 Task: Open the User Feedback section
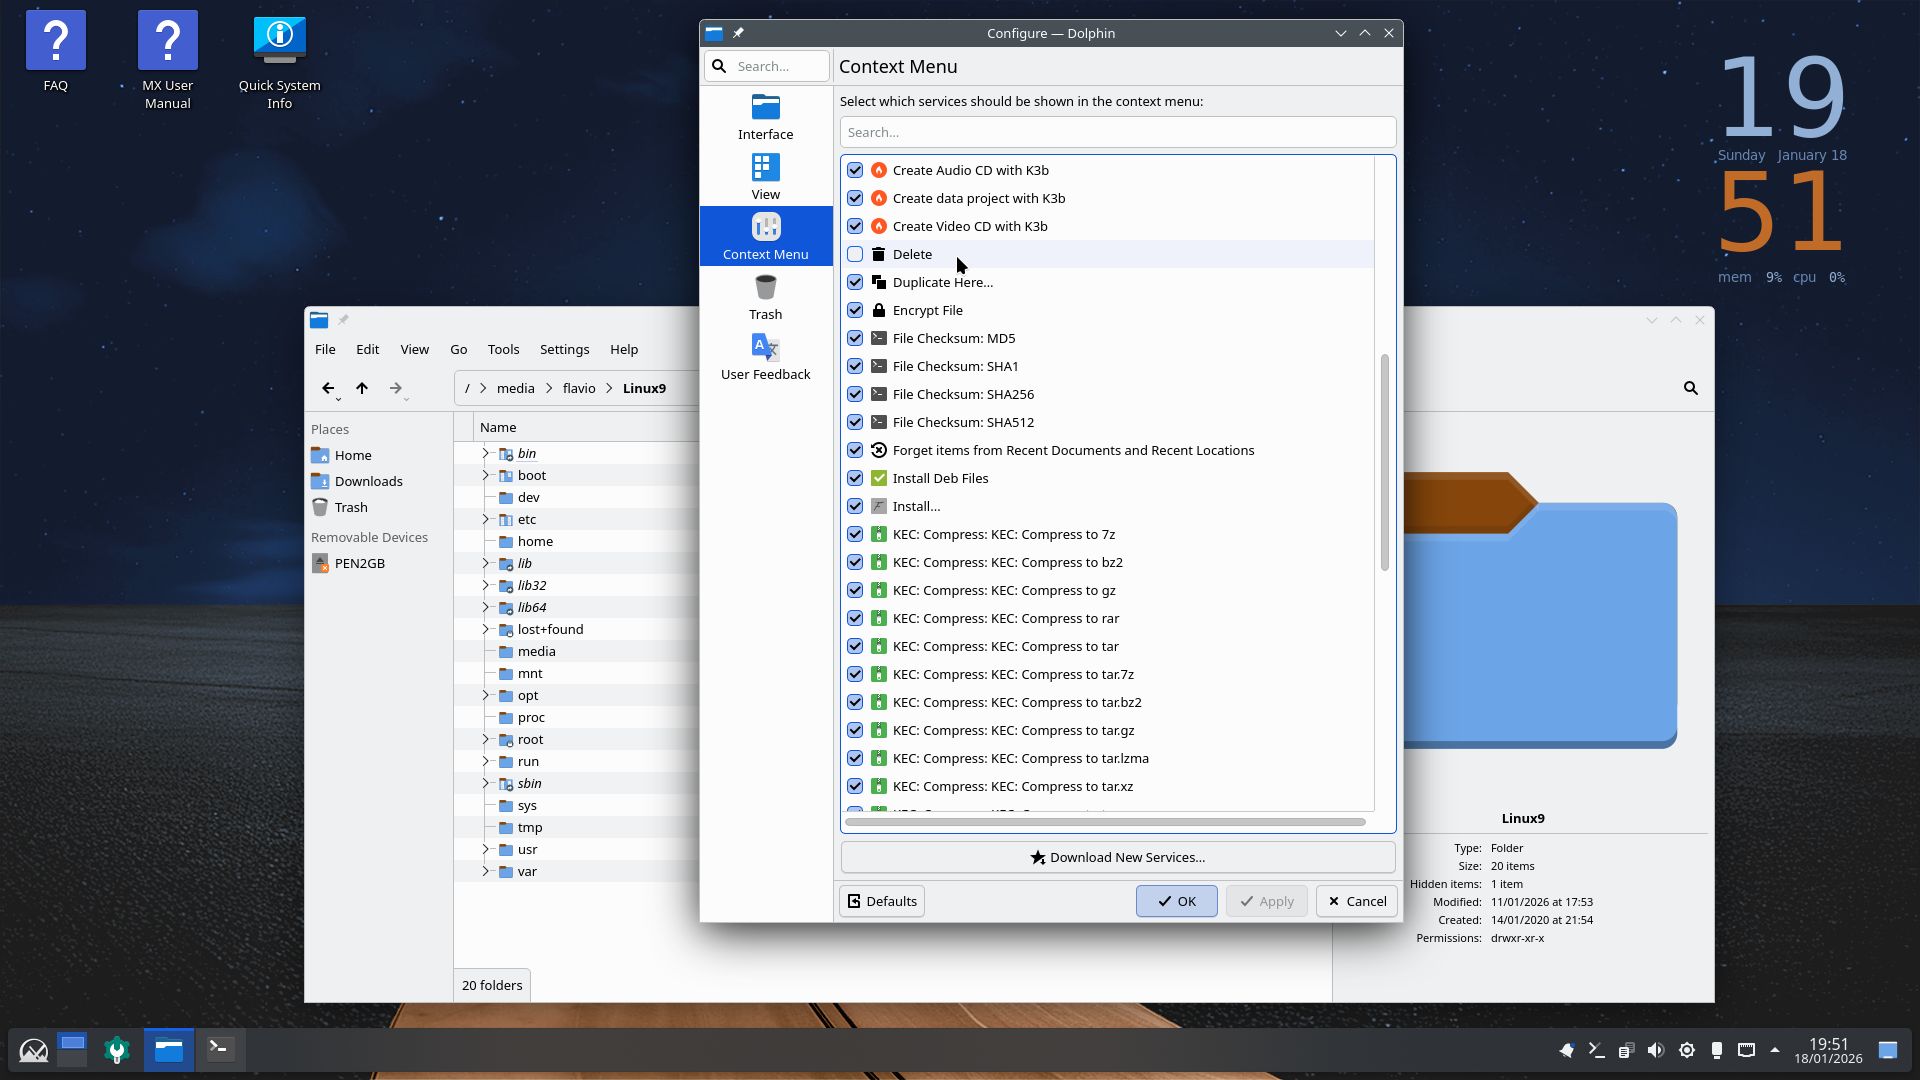765,357
